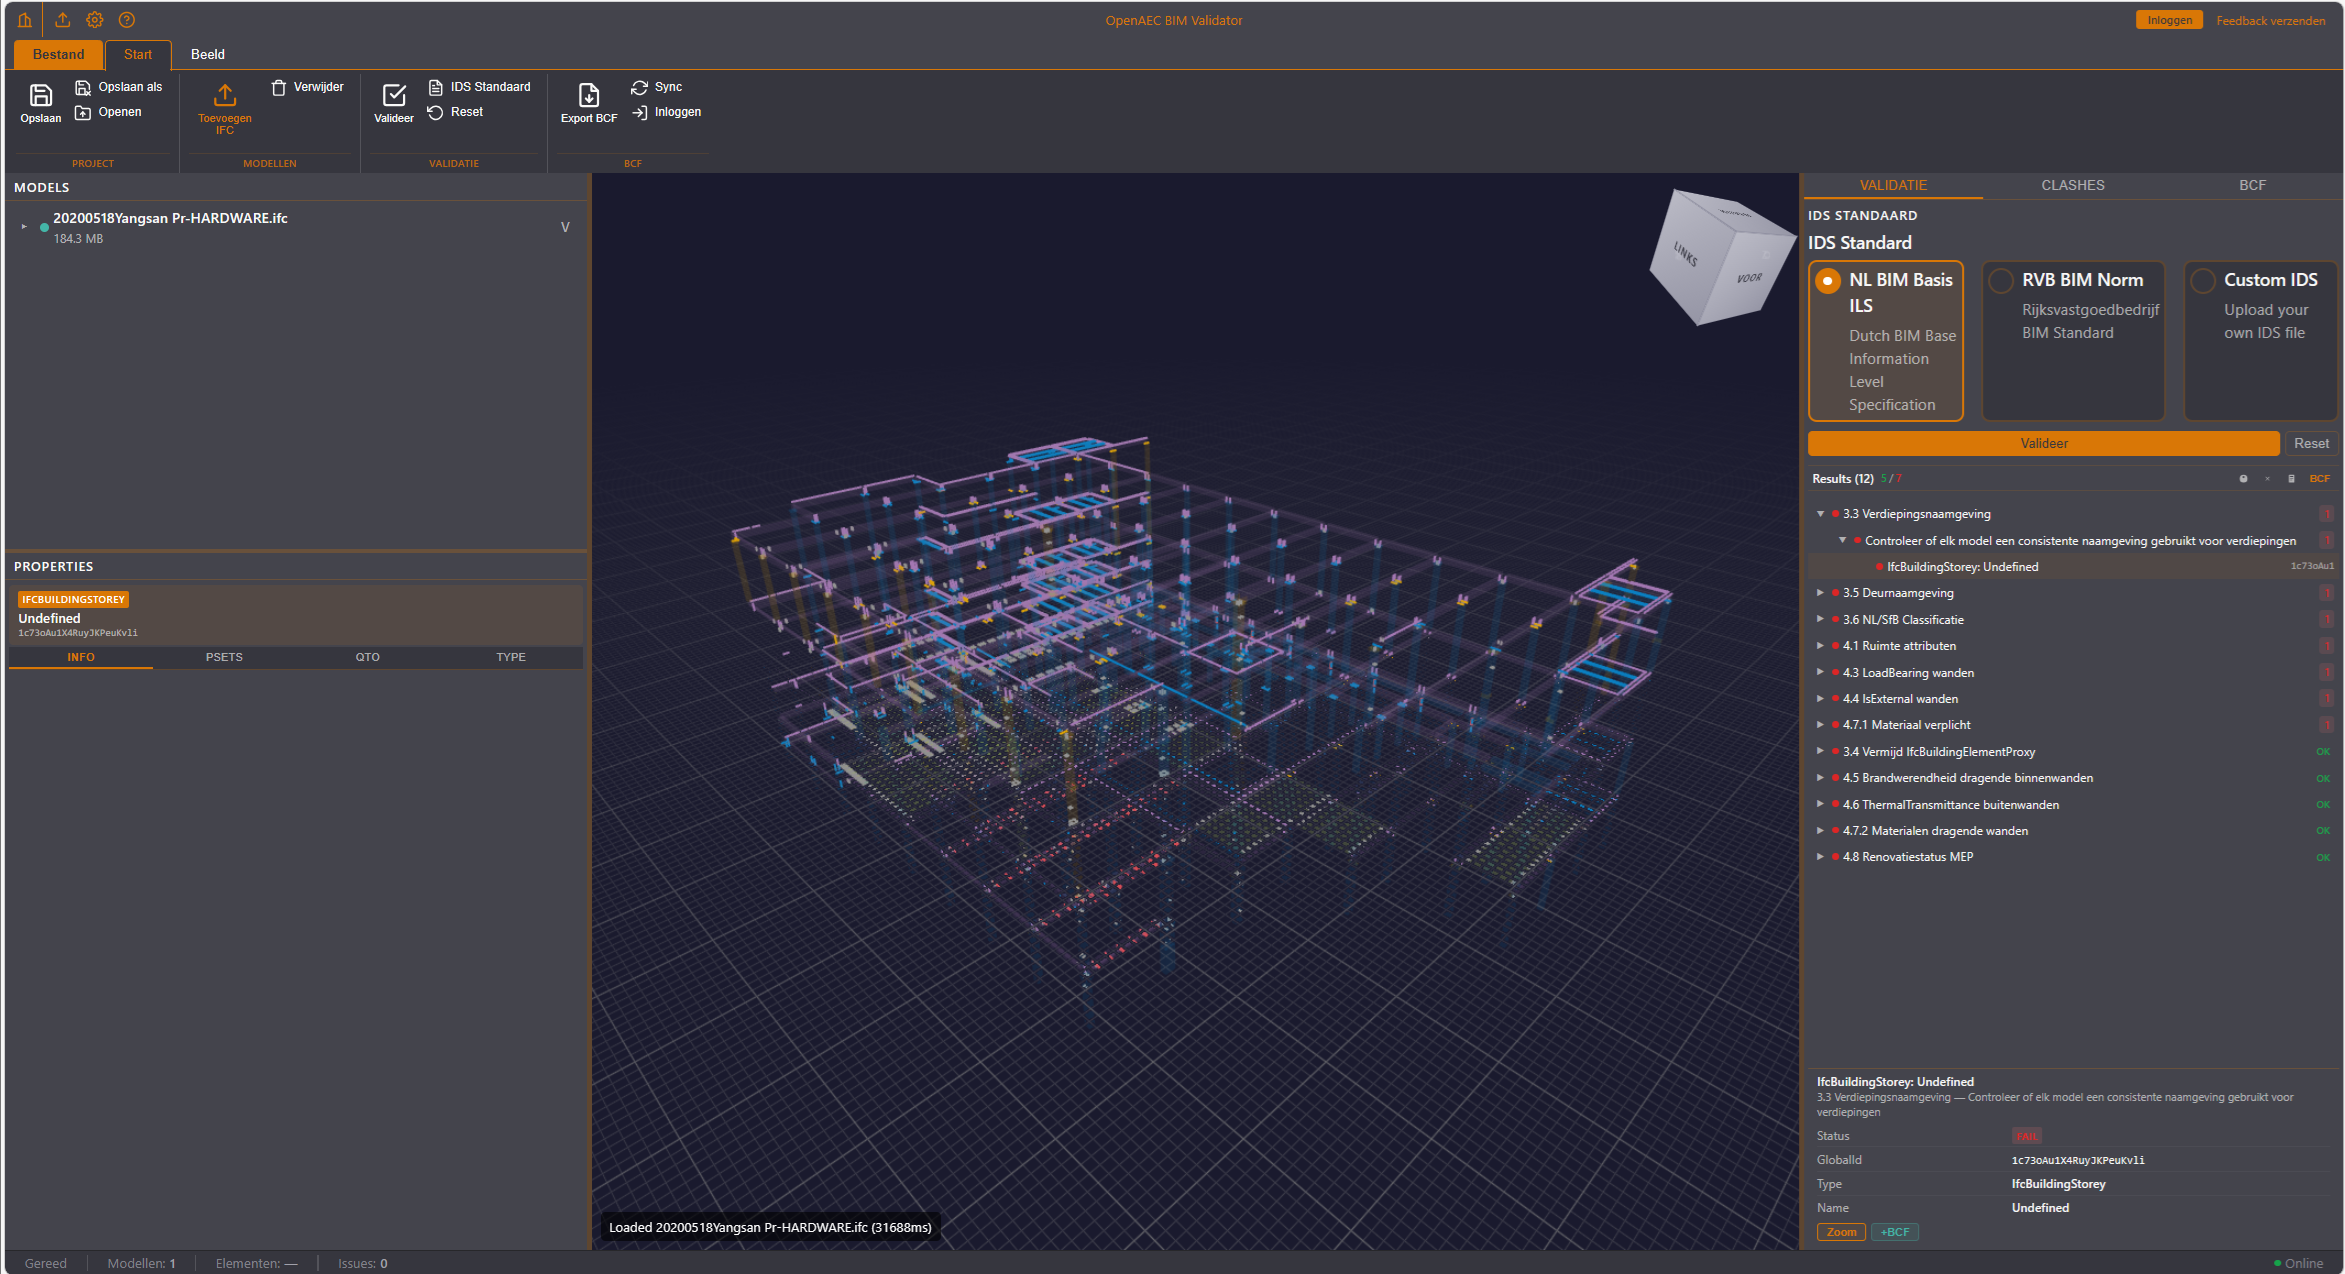Select the RVB BIM Norm standard
Viewport: 2345px width, 1274px height.
[x=2001, y=281]
